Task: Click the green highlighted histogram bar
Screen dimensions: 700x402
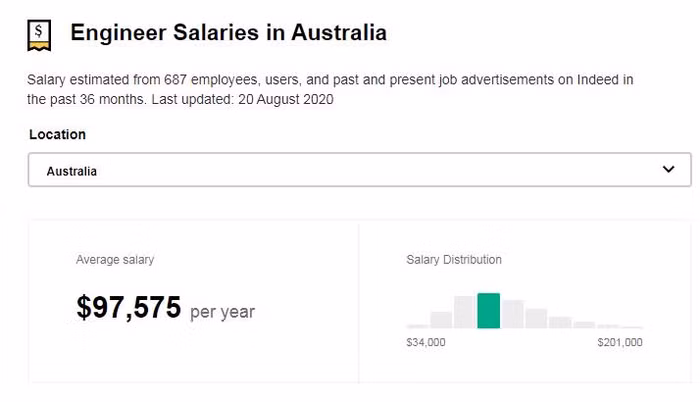Action: (x=488, y=310)
